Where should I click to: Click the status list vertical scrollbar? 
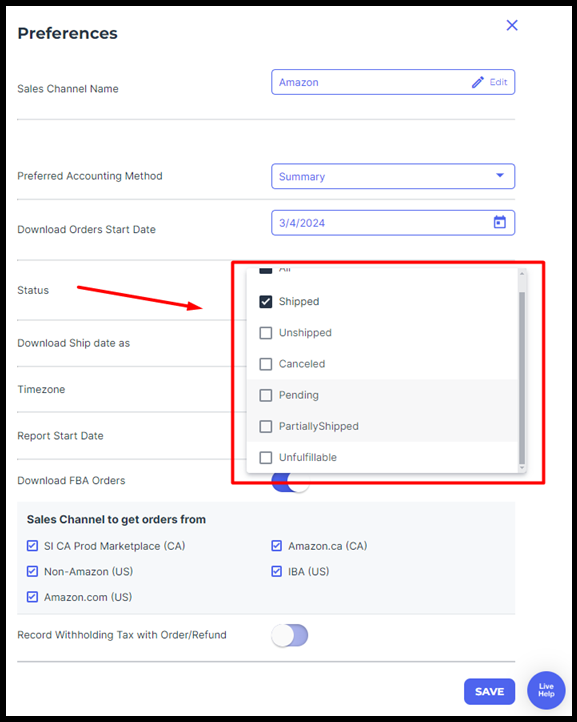coord(522,378)
